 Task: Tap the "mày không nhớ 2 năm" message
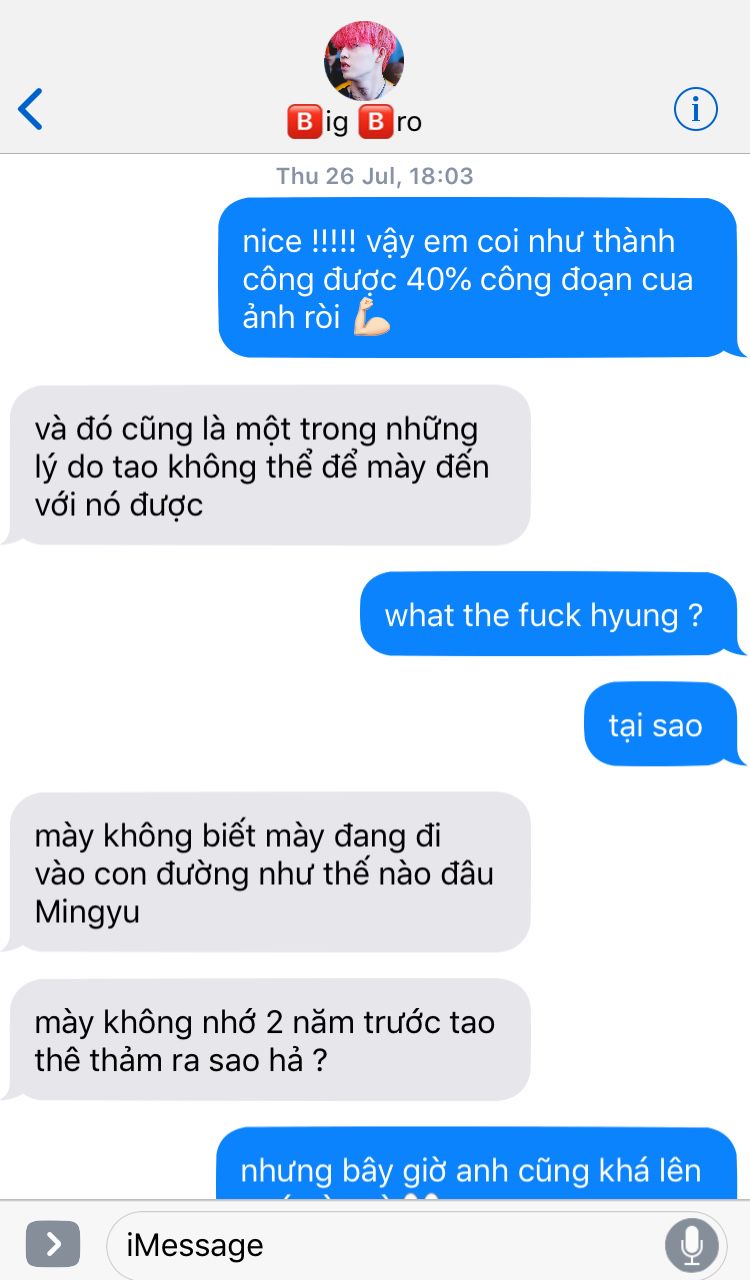270,1039
